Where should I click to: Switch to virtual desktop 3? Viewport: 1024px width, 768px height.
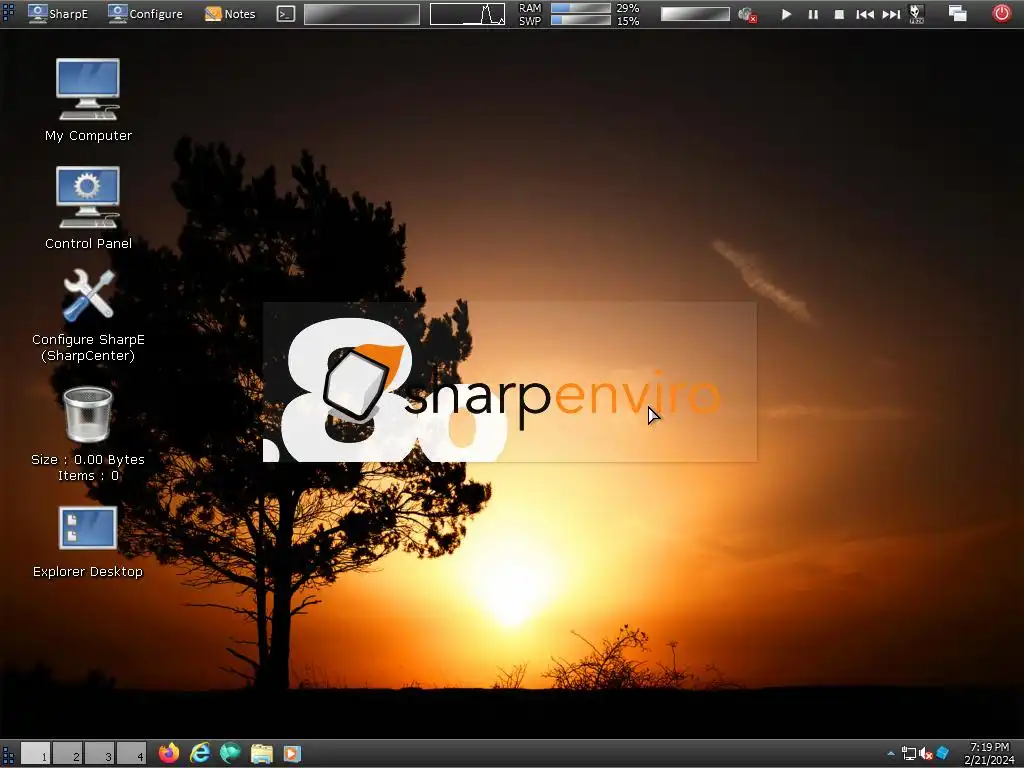tap(99, 754)
